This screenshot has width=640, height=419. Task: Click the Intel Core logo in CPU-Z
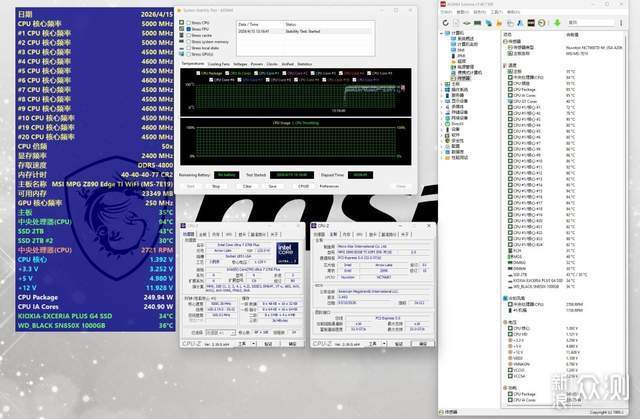(x=287, y=253)
